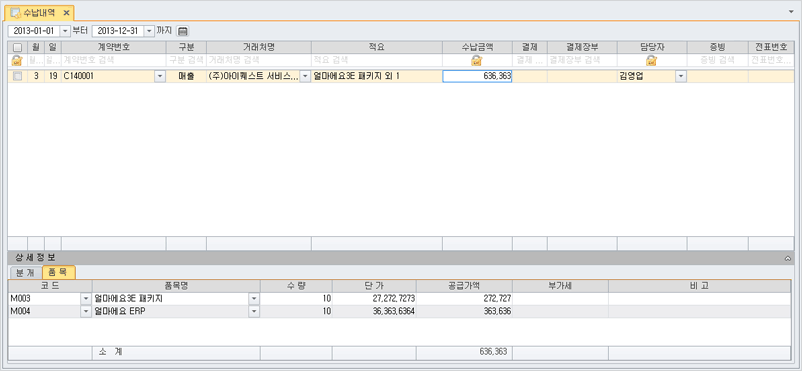This screenshot has height=371, width=802.
Task: Click the supply amount 272,727 cell
Action: point(464,298)
